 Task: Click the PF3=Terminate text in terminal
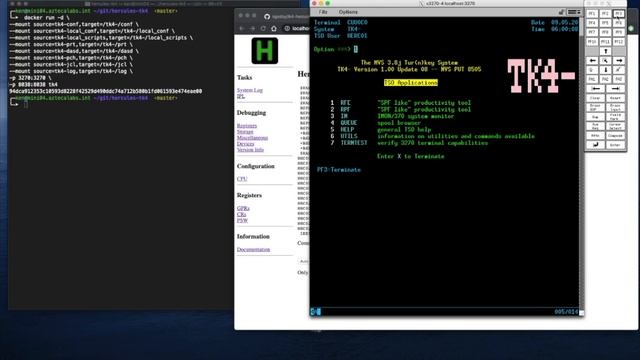[339, 170]
